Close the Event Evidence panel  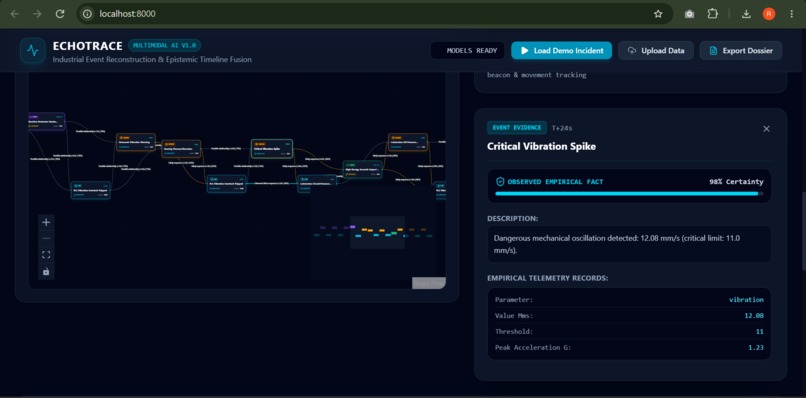point(766,129)
